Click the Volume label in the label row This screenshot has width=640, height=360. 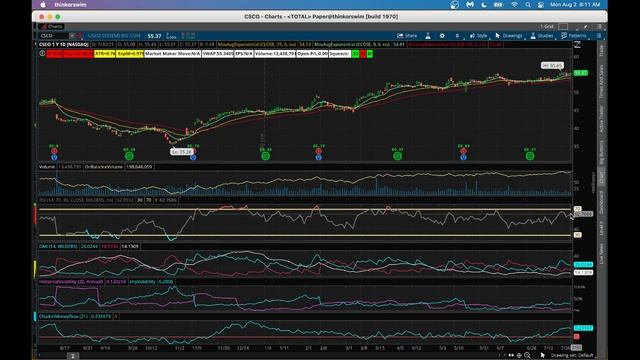[x=275, y=53]
